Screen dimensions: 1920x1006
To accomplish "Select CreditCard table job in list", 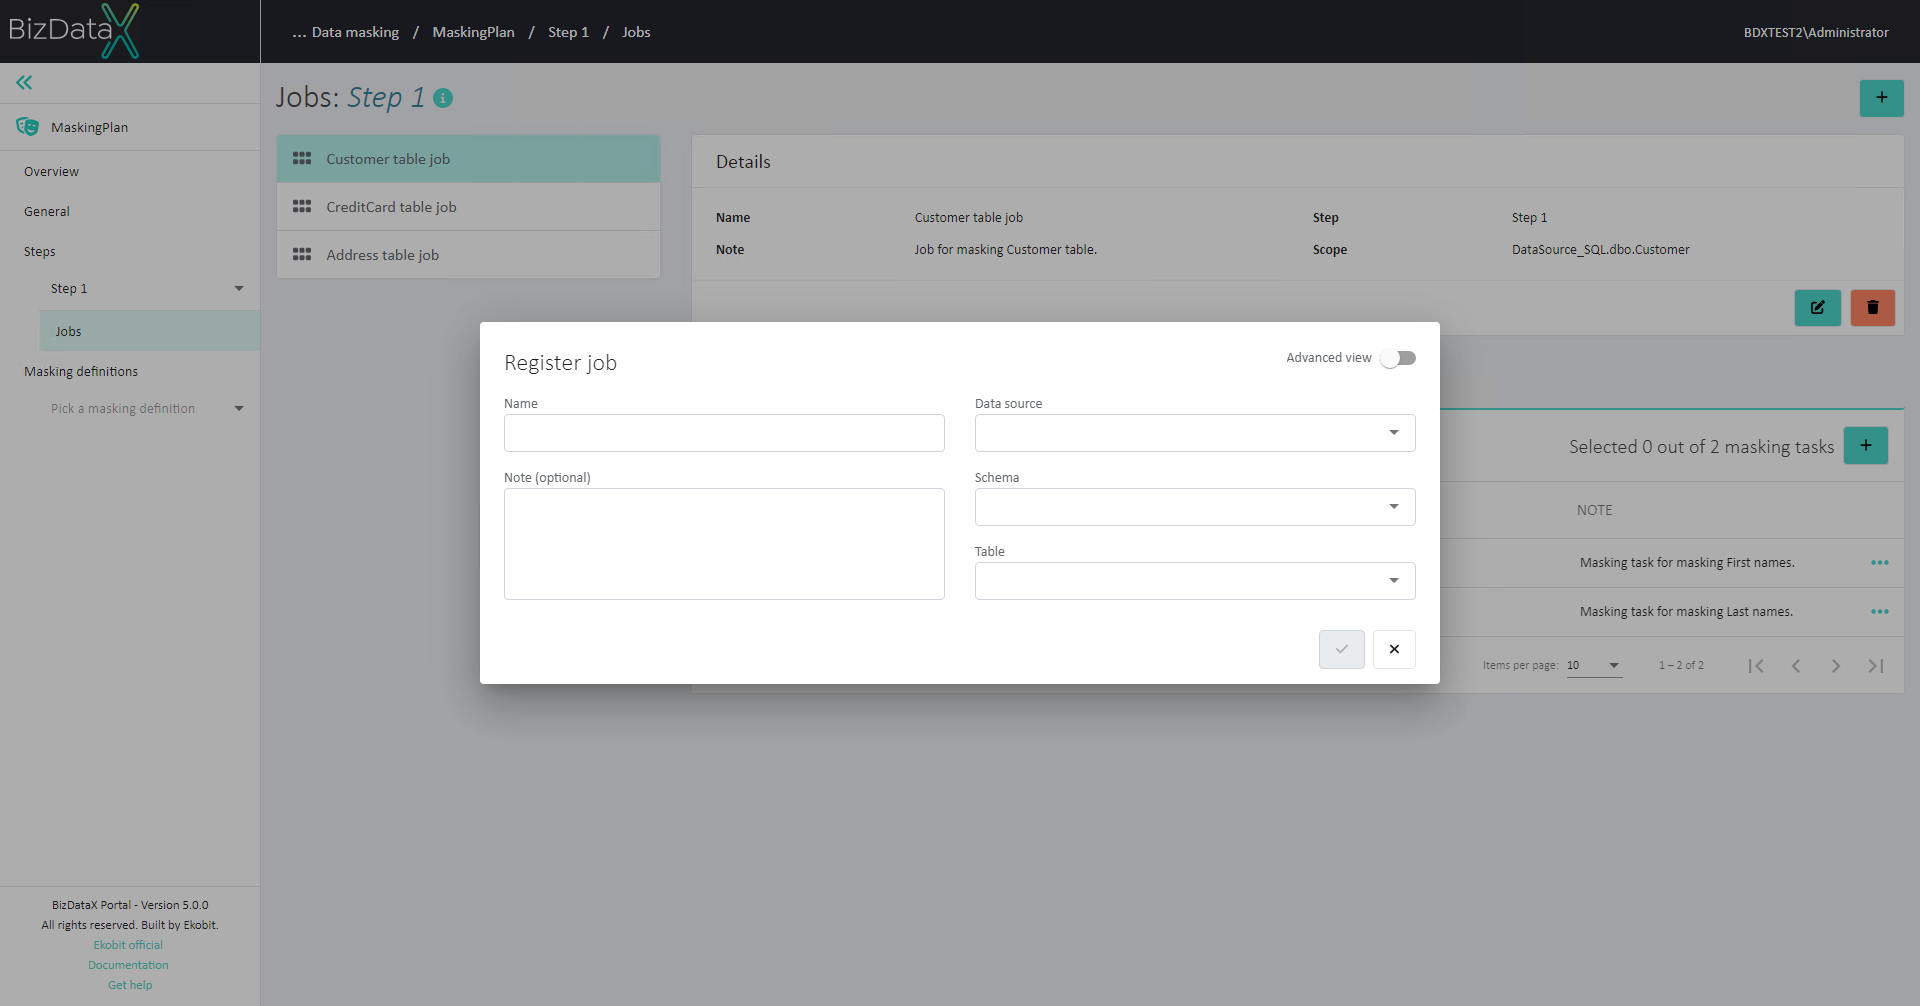I will click(x=468, y=207).
